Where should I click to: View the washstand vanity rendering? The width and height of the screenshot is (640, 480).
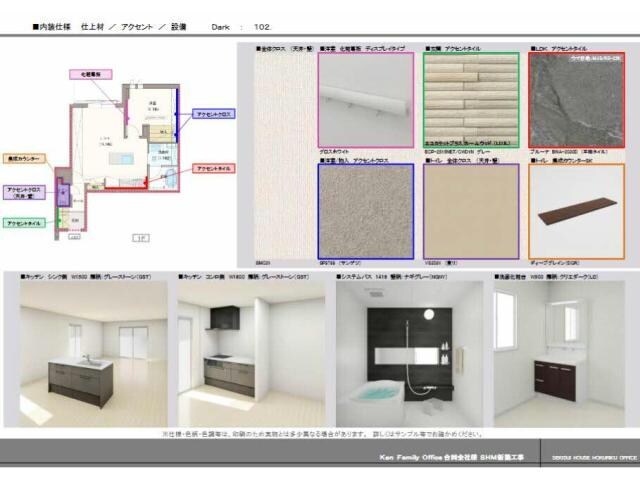[x=558, y=354]
